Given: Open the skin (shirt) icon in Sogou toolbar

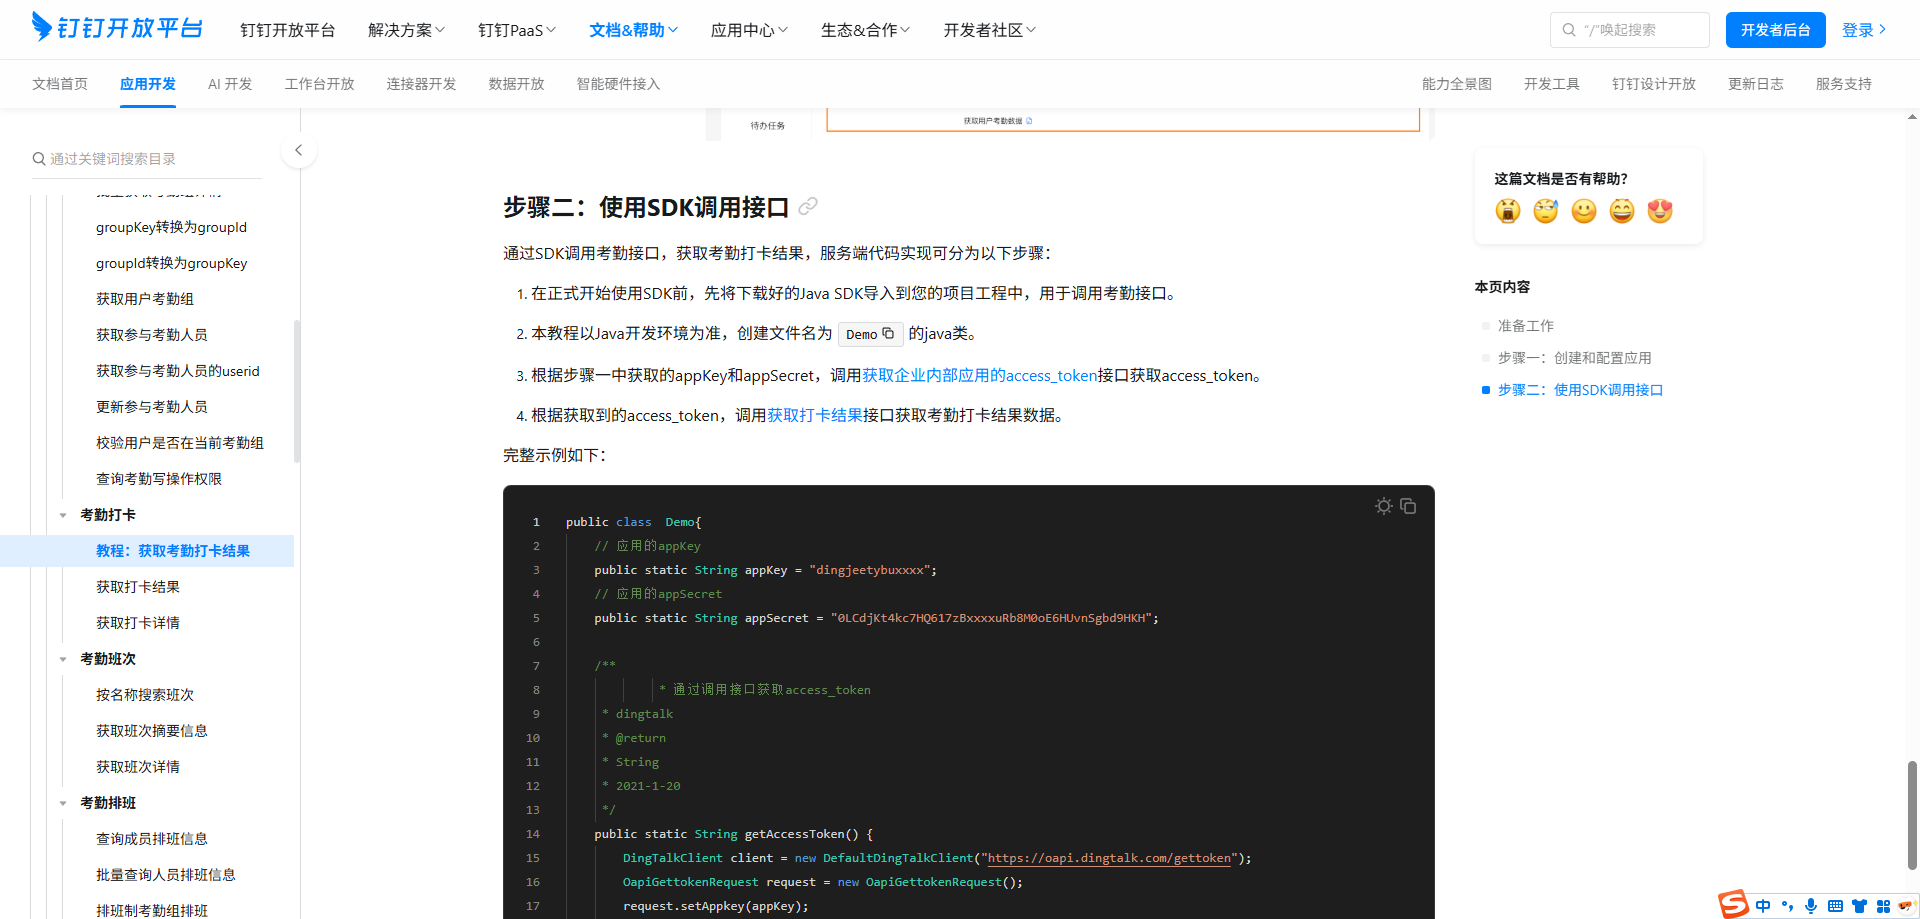Looking at the screenshot, I should 1859,906.
